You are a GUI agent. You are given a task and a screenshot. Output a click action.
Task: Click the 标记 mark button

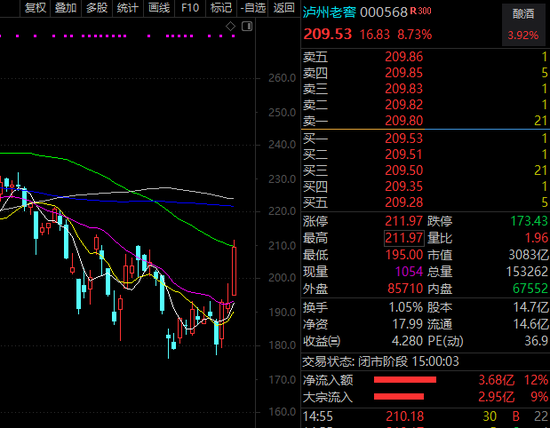tap(221, 8)
